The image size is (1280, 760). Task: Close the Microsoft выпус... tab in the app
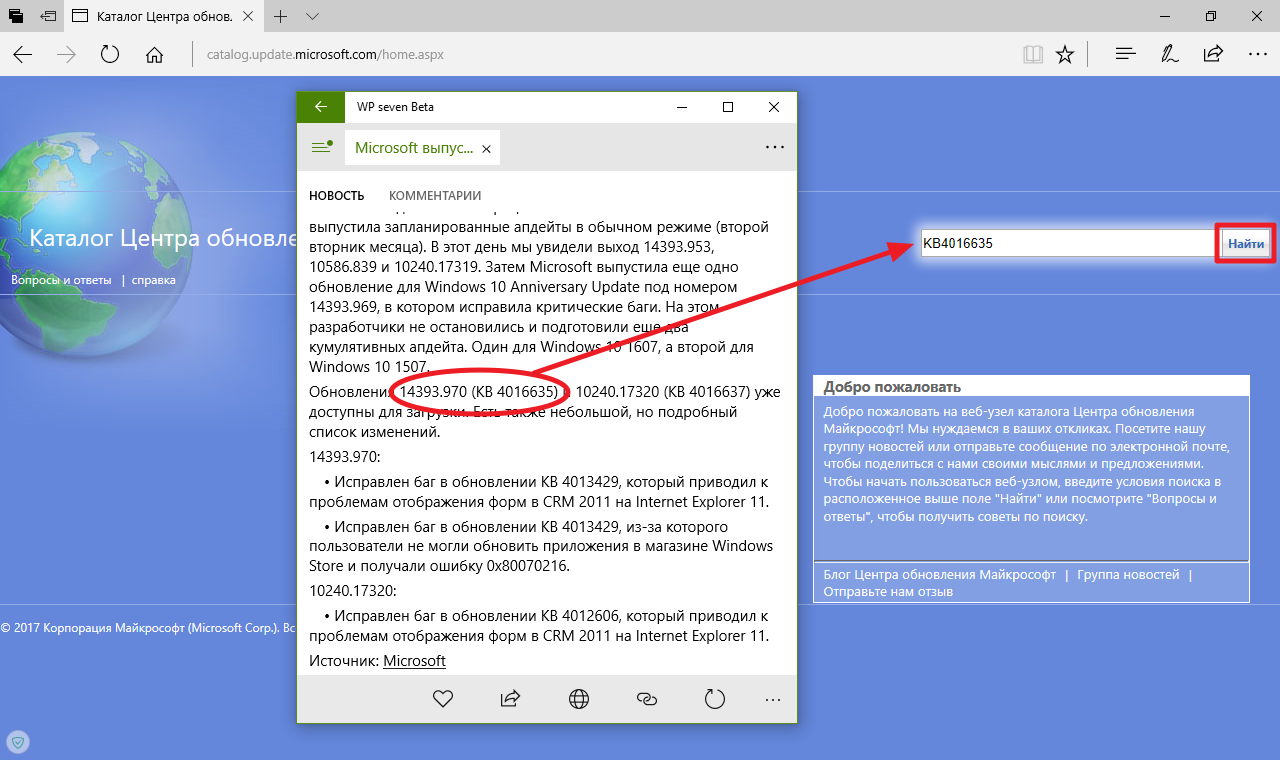pos(486,148)
